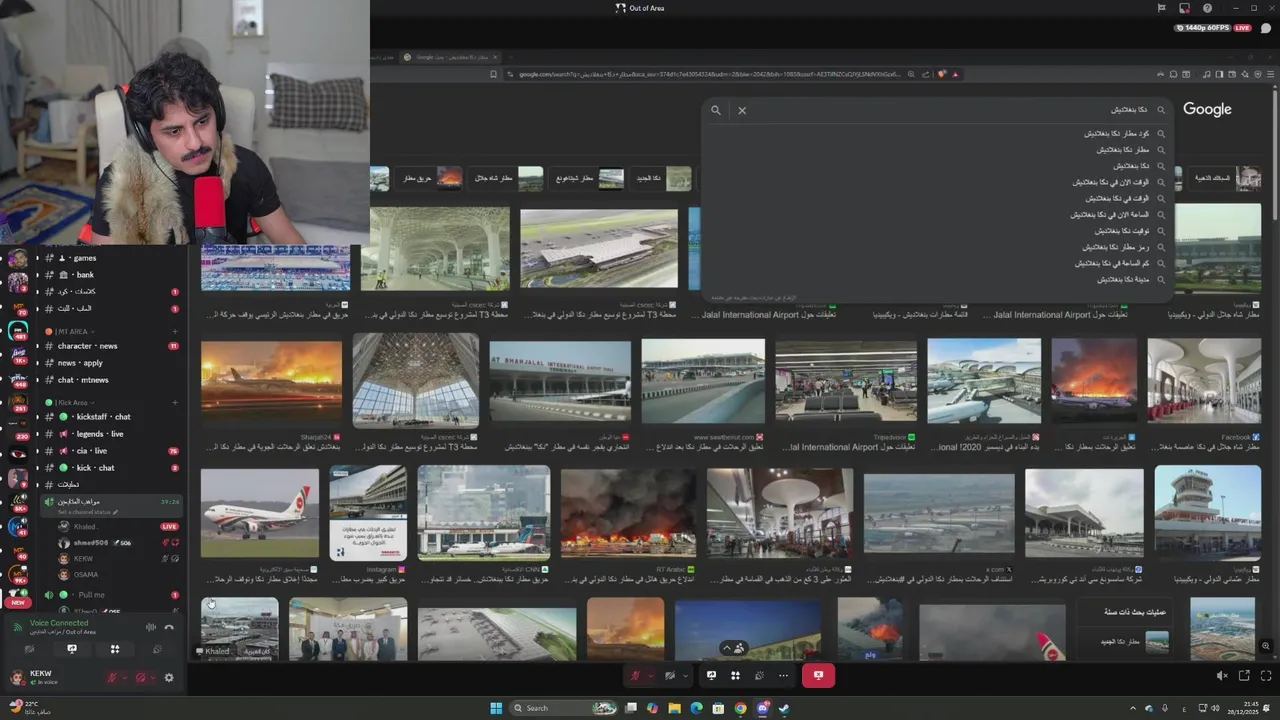Add channel plus beside MT AREA
This screenshot has width=1280, height=720.
tap(175, 331)
